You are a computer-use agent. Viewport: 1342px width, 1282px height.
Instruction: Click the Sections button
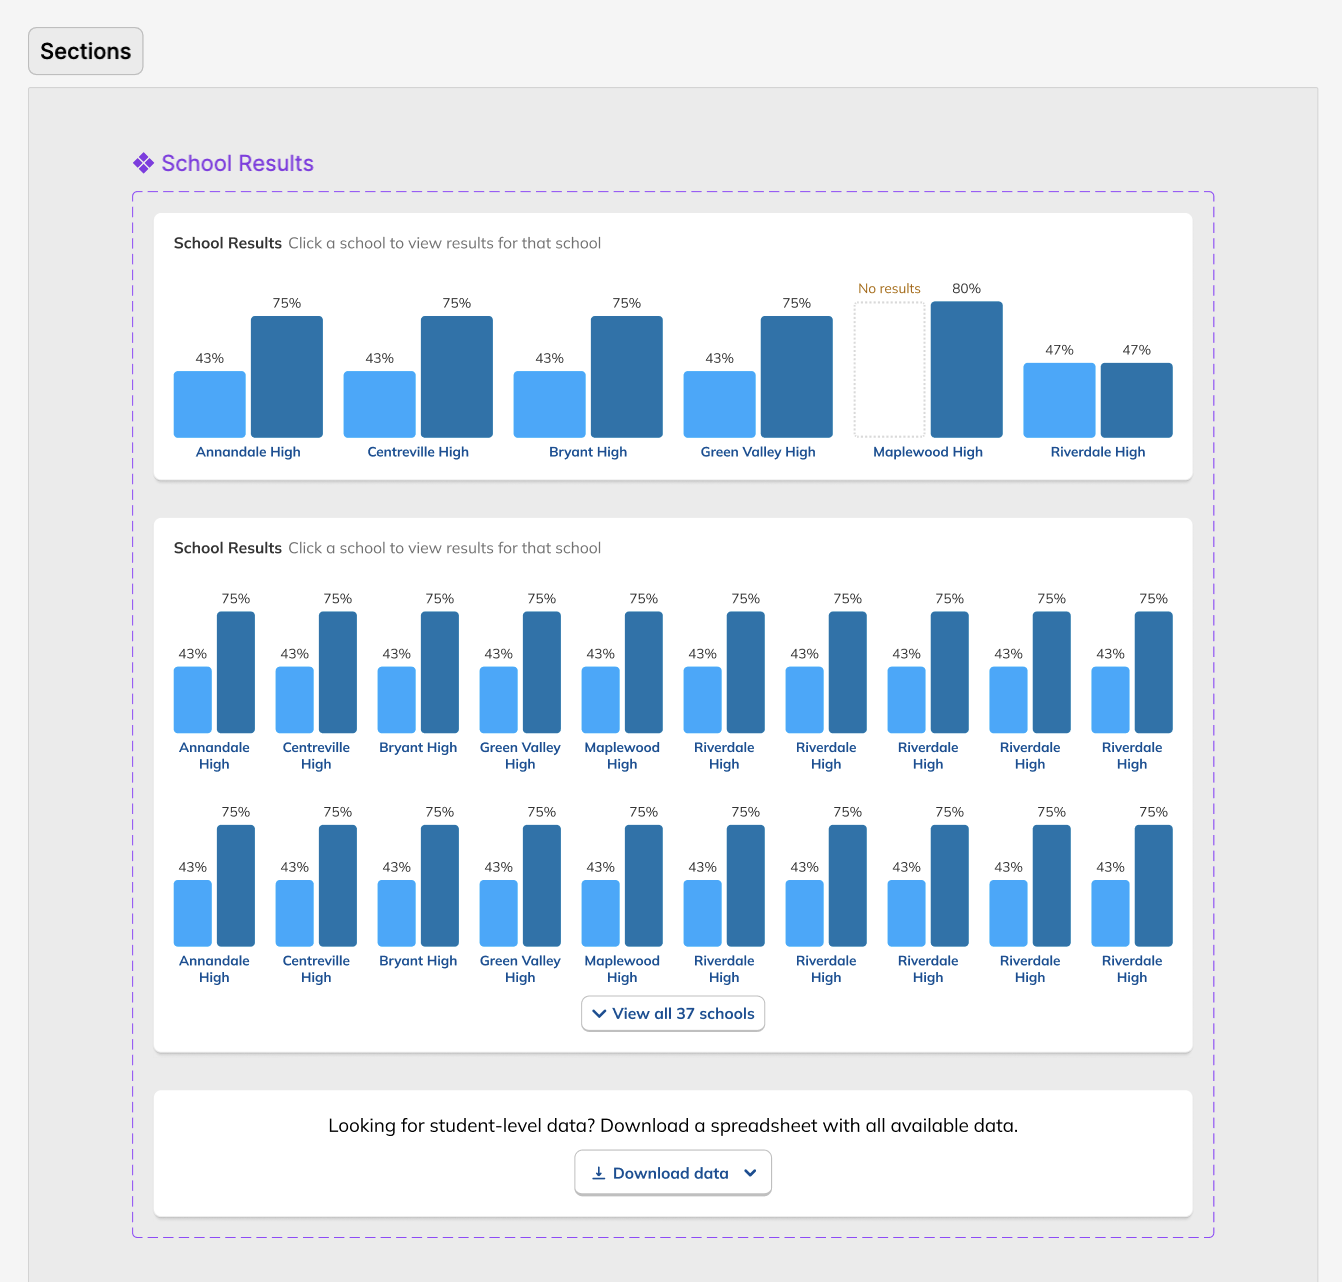(85, 51)
